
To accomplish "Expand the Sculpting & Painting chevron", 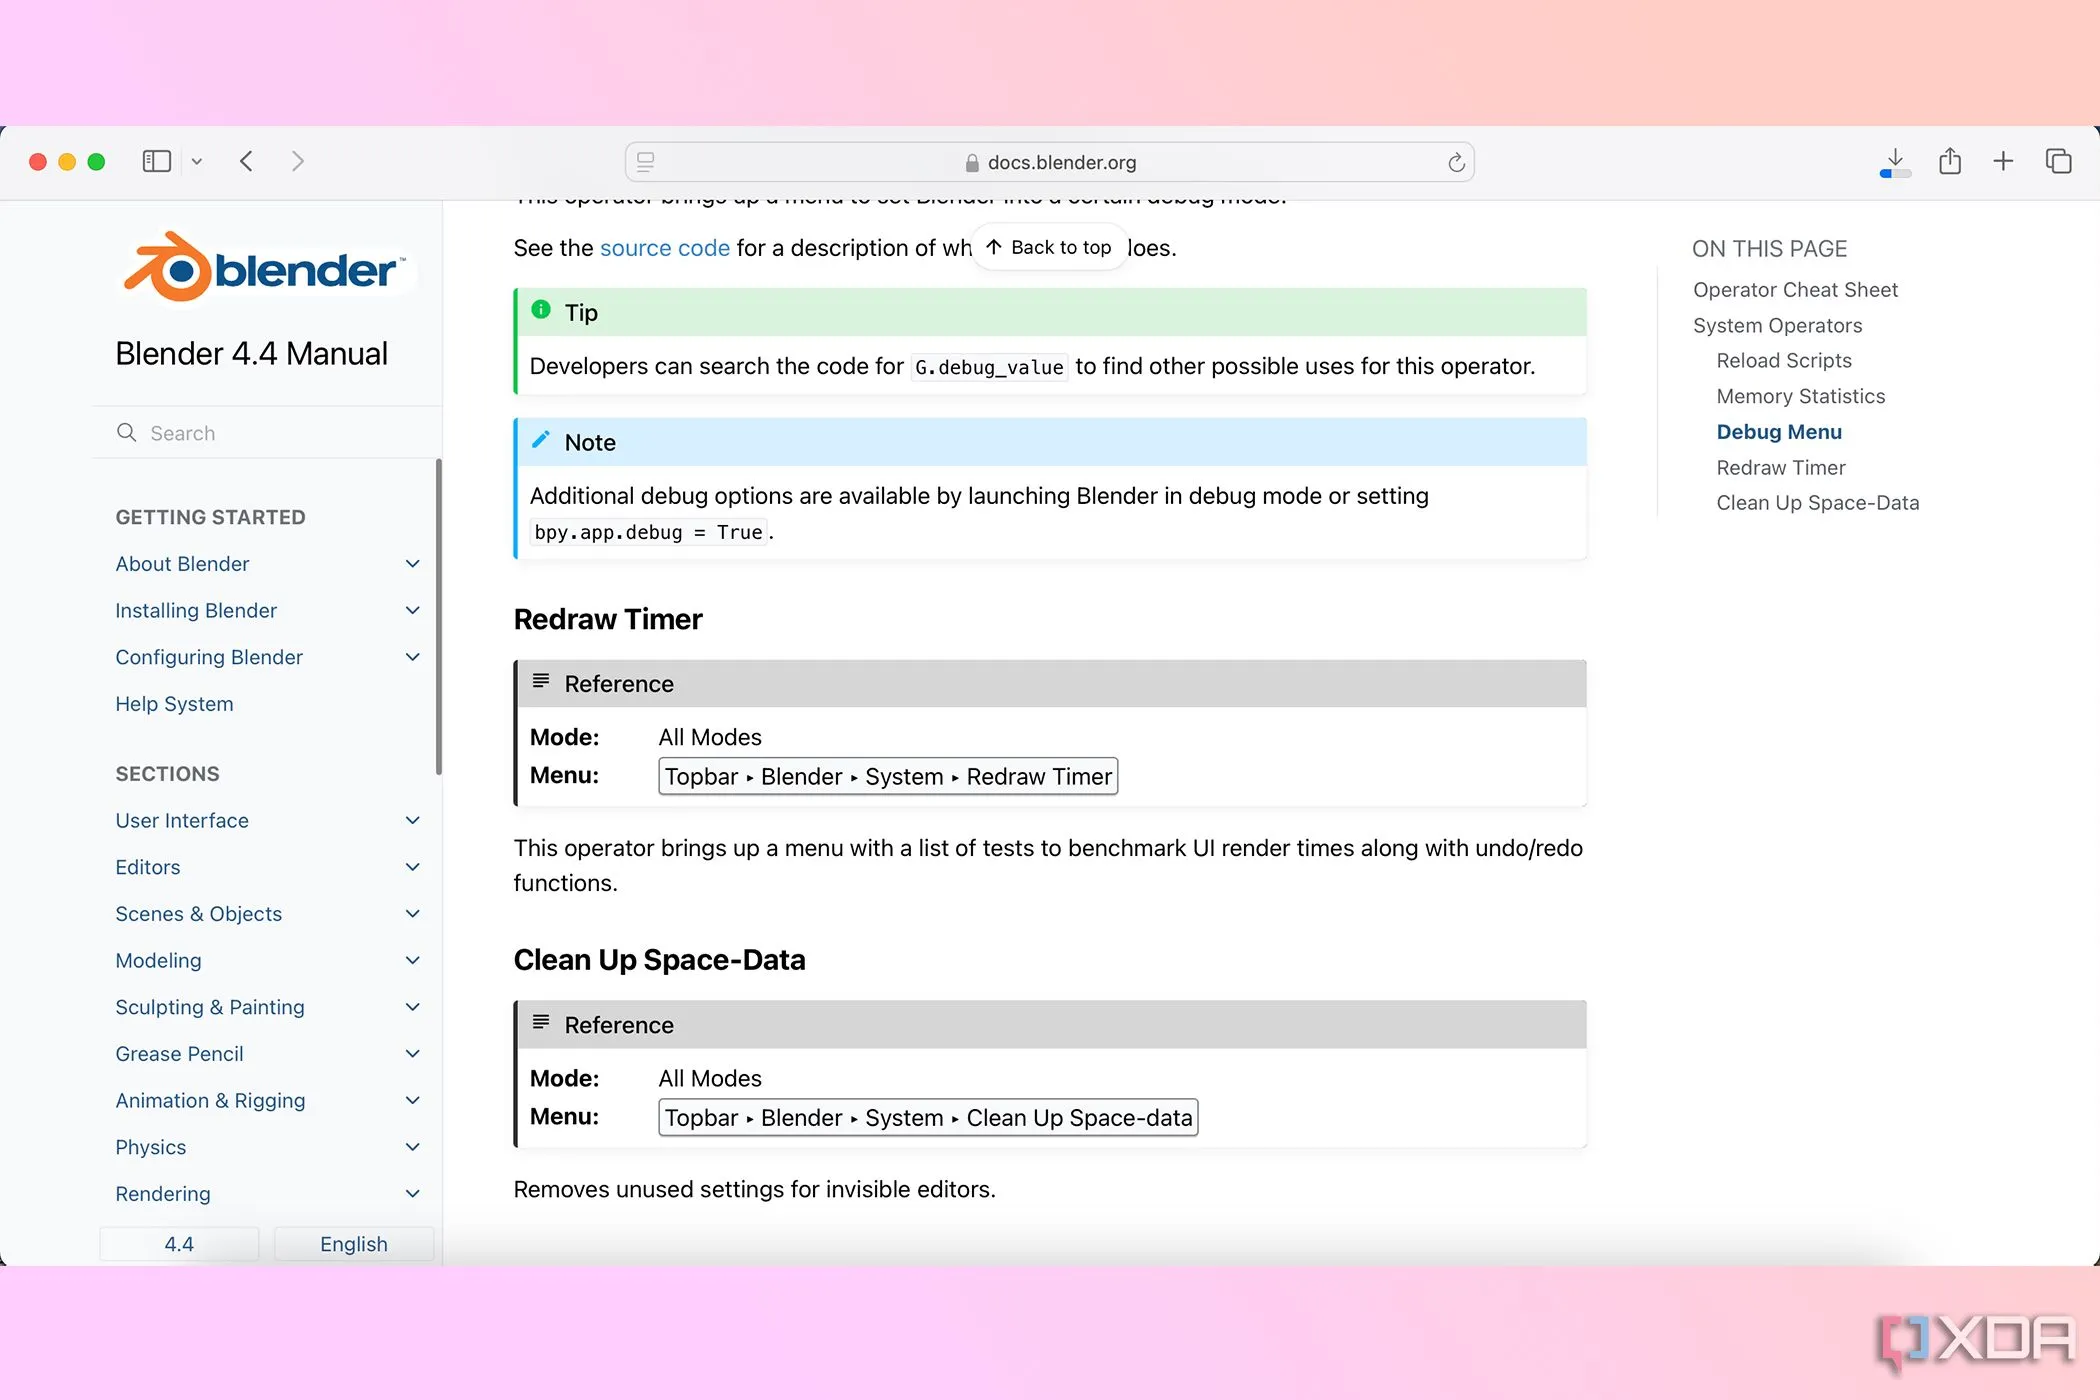I will coord(412,1007).
